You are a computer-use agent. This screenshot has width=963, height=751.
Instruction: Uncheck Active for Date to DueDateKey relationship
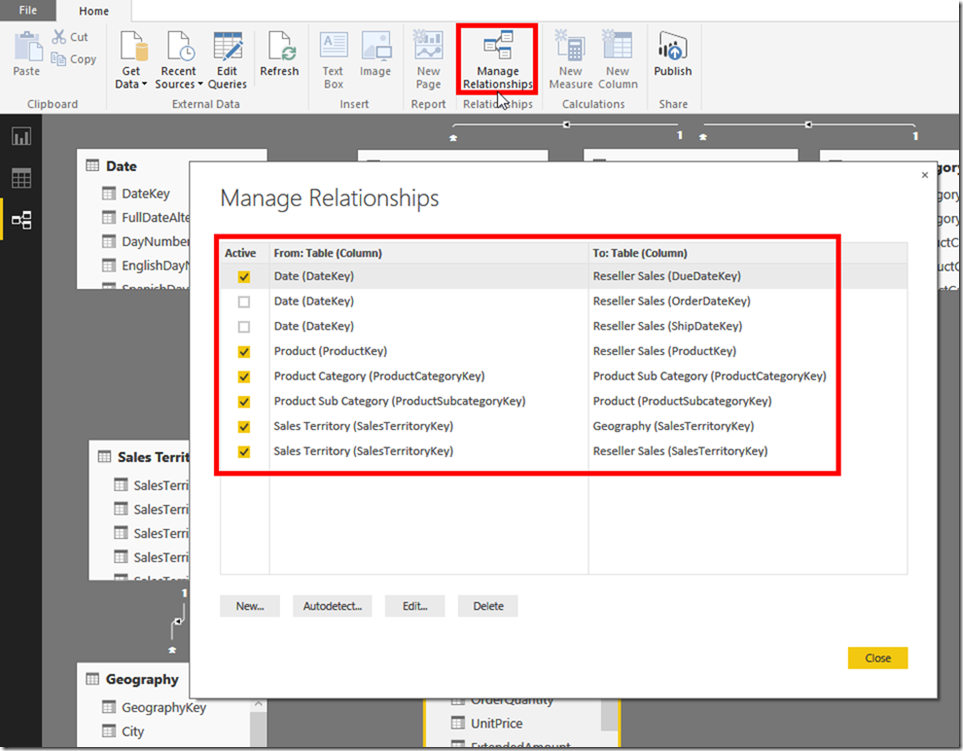pyautogui.click(x=244, y=277)
